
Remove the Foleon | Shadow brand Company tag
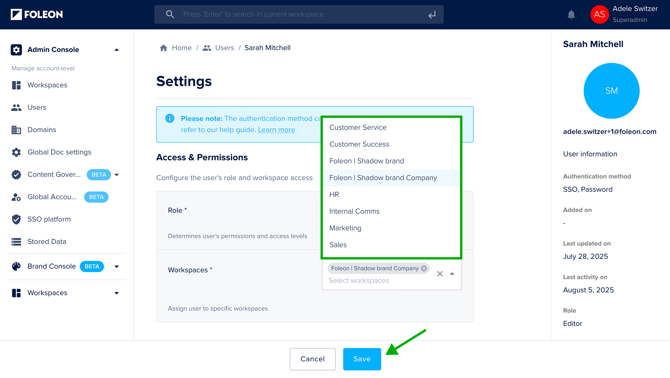click(423, 268)
